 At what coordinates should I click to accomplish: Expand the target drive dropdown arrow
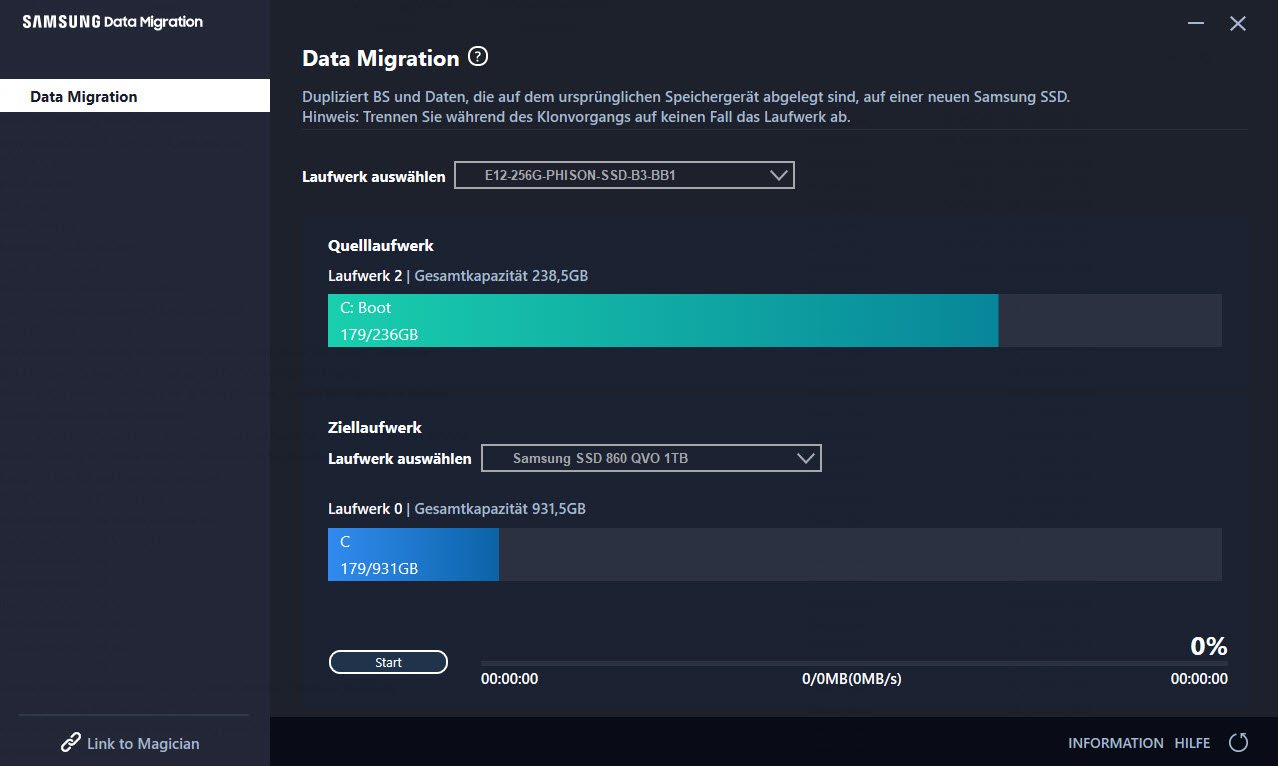tap(806, 458)
